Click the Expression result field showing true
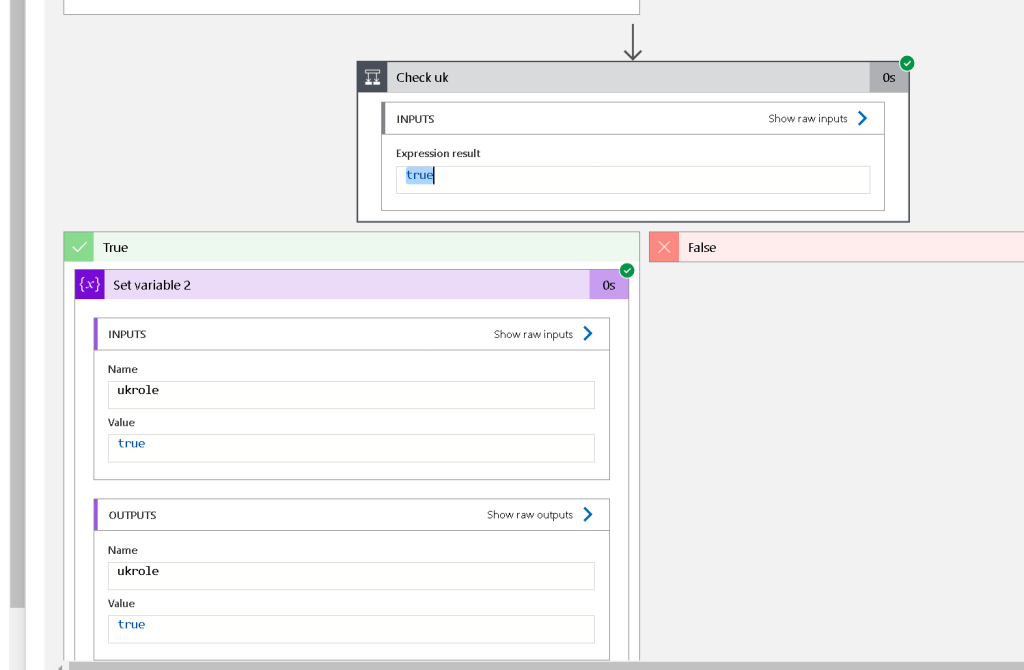The height and width of the screenshot is (670, 1024). (x=633, y=180)
